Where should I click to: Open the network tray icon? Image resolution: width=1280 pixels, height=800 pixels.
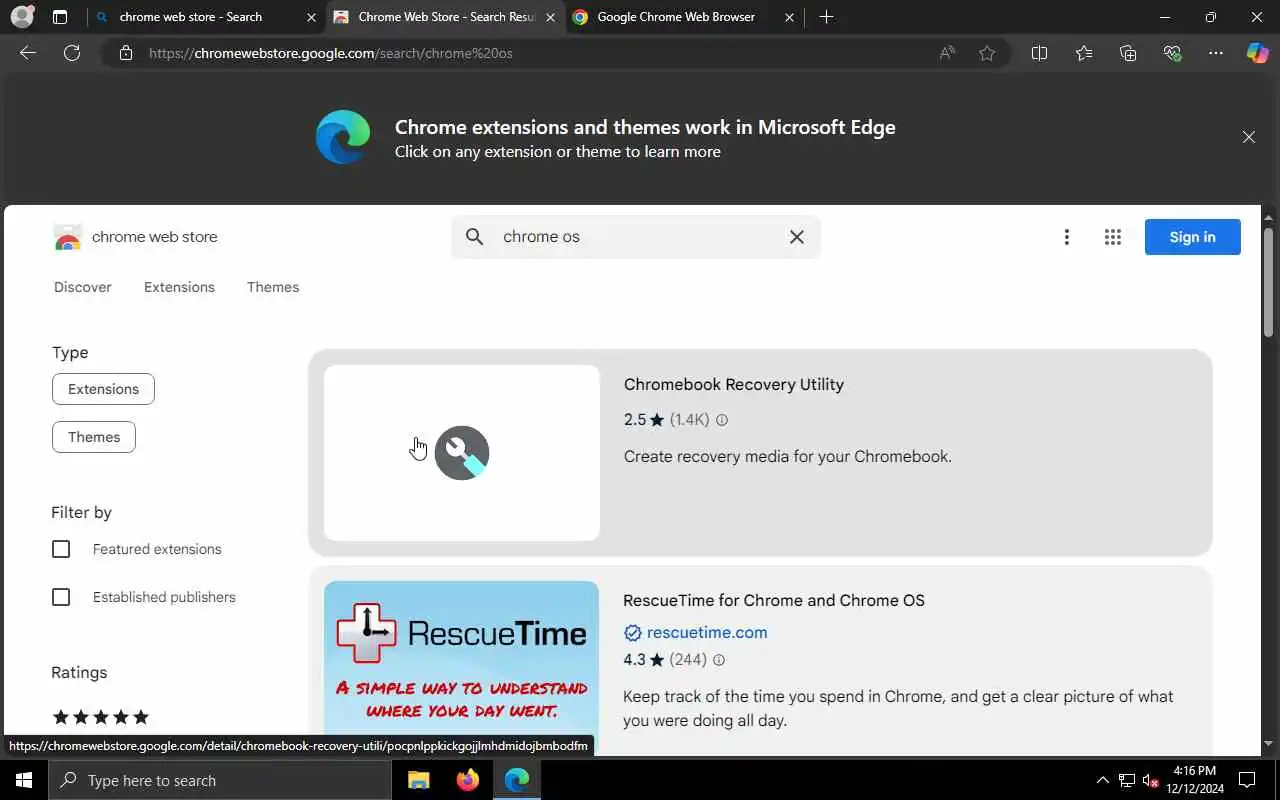(1127, 780)
